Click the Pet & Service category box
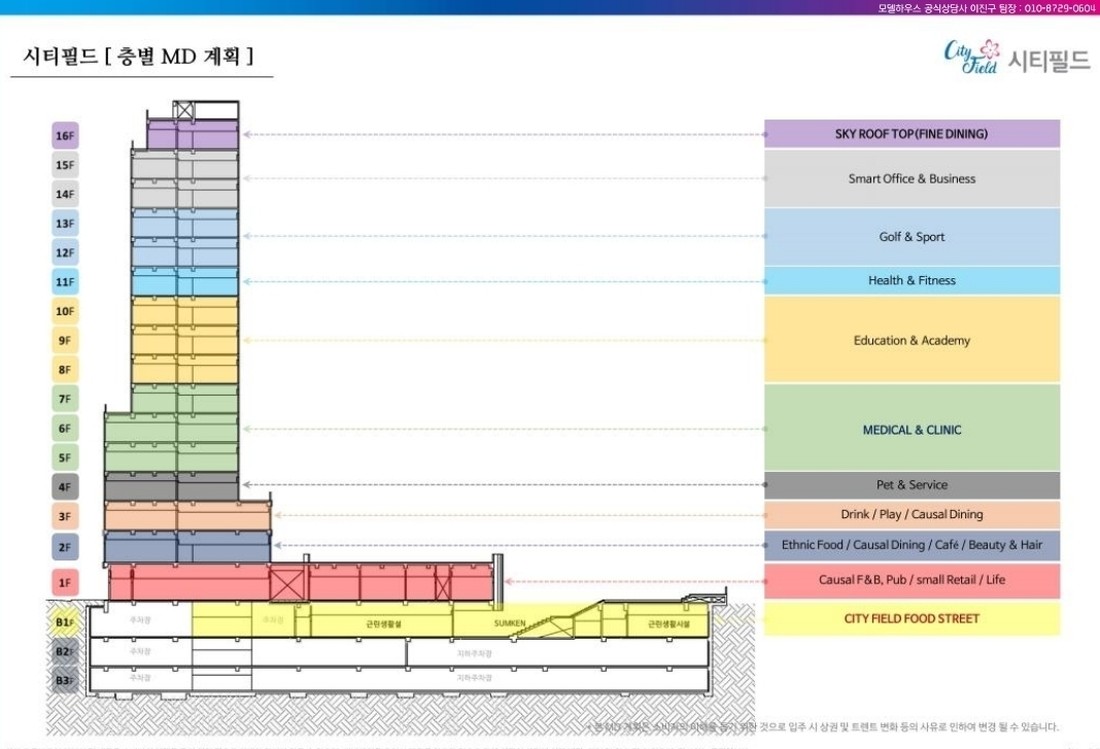 911,485
